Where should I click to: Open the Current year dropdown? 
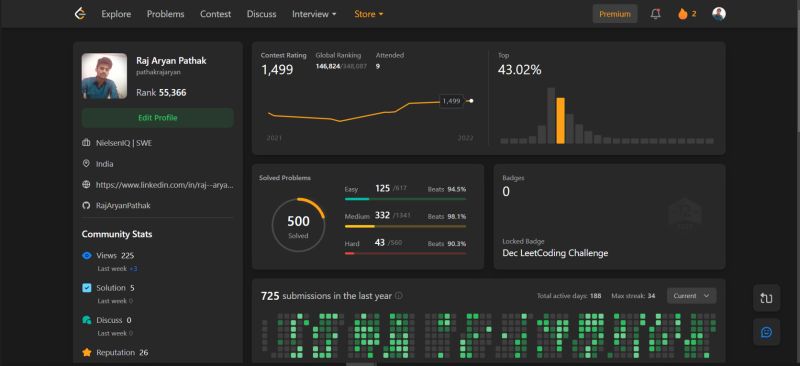point(691,296)
